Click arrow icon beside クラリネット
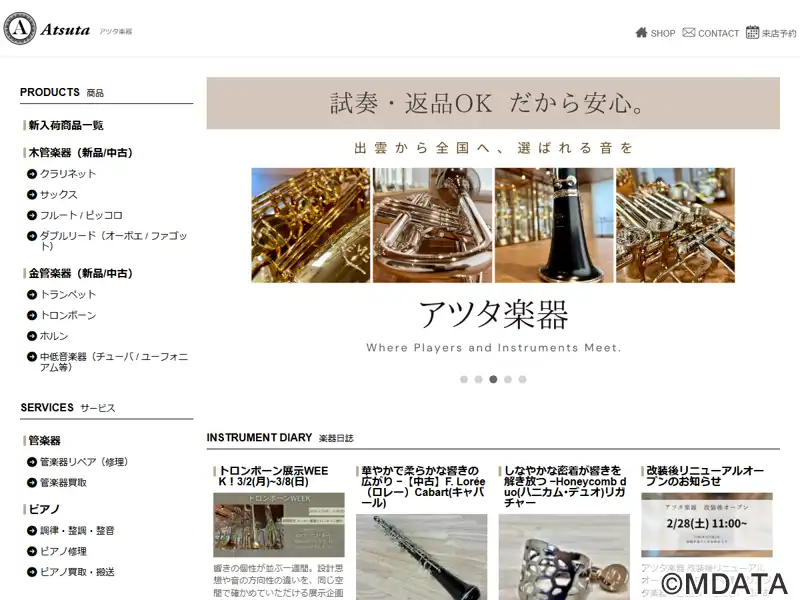This screenshot has width=800, height=600. click(x=32, y=174)
